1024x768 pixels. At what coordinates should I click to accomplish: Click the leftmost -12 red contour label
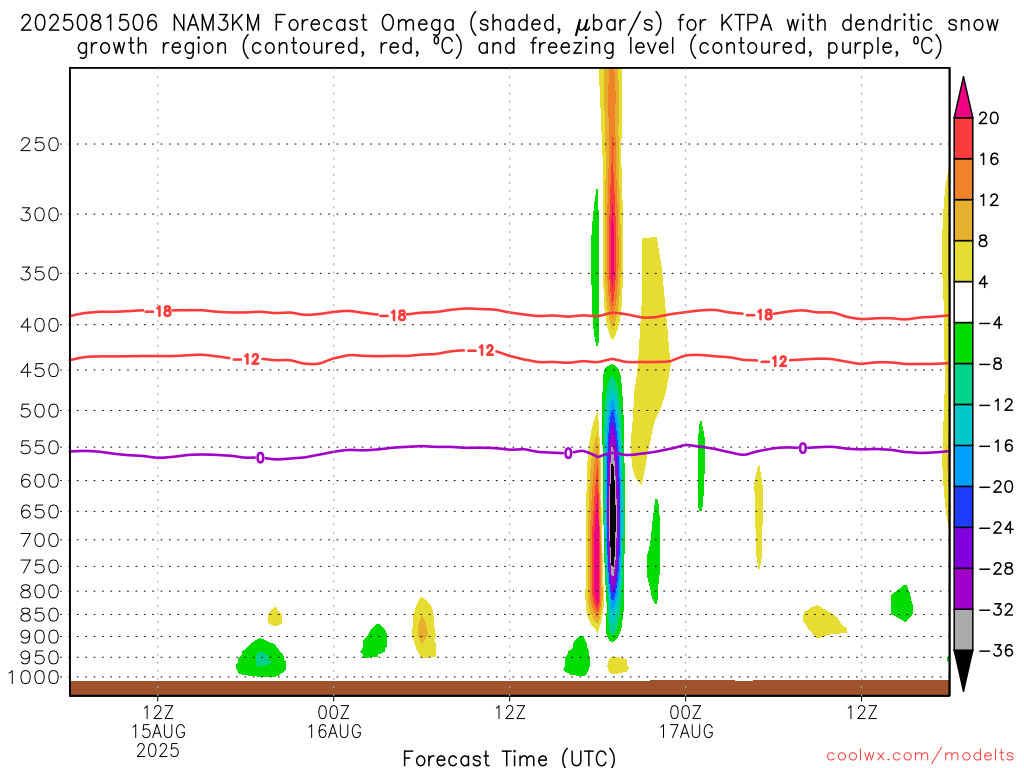coord(246,359)
